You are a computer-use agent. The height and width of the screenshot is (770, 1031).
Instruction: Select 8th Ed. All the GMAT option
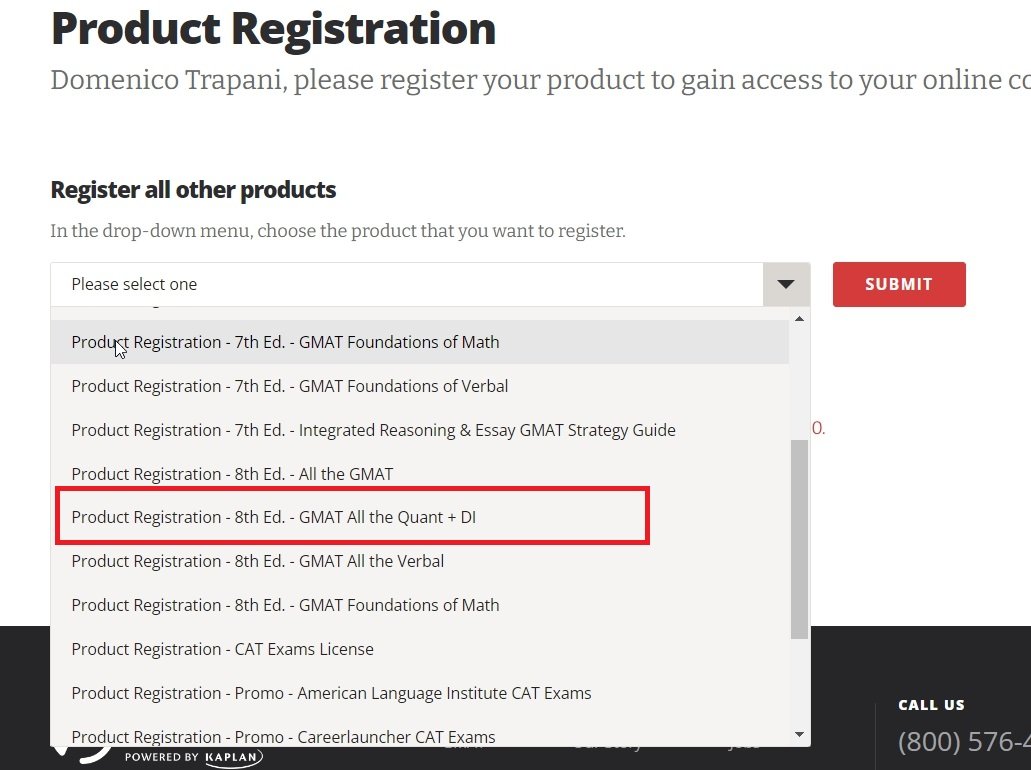[232, 474]
